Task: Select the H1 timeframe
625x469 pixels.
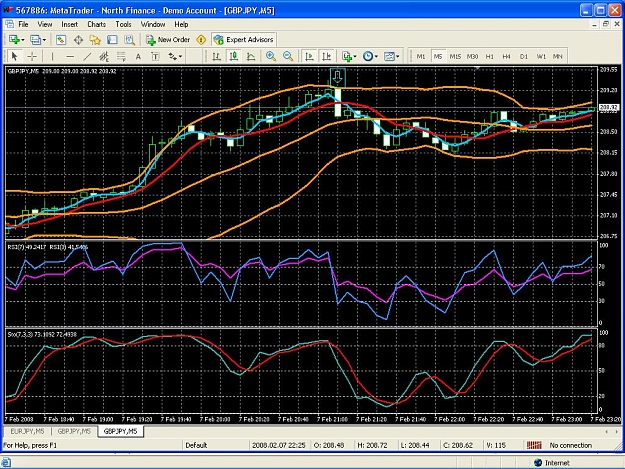Action: click(x=489, y=57)
